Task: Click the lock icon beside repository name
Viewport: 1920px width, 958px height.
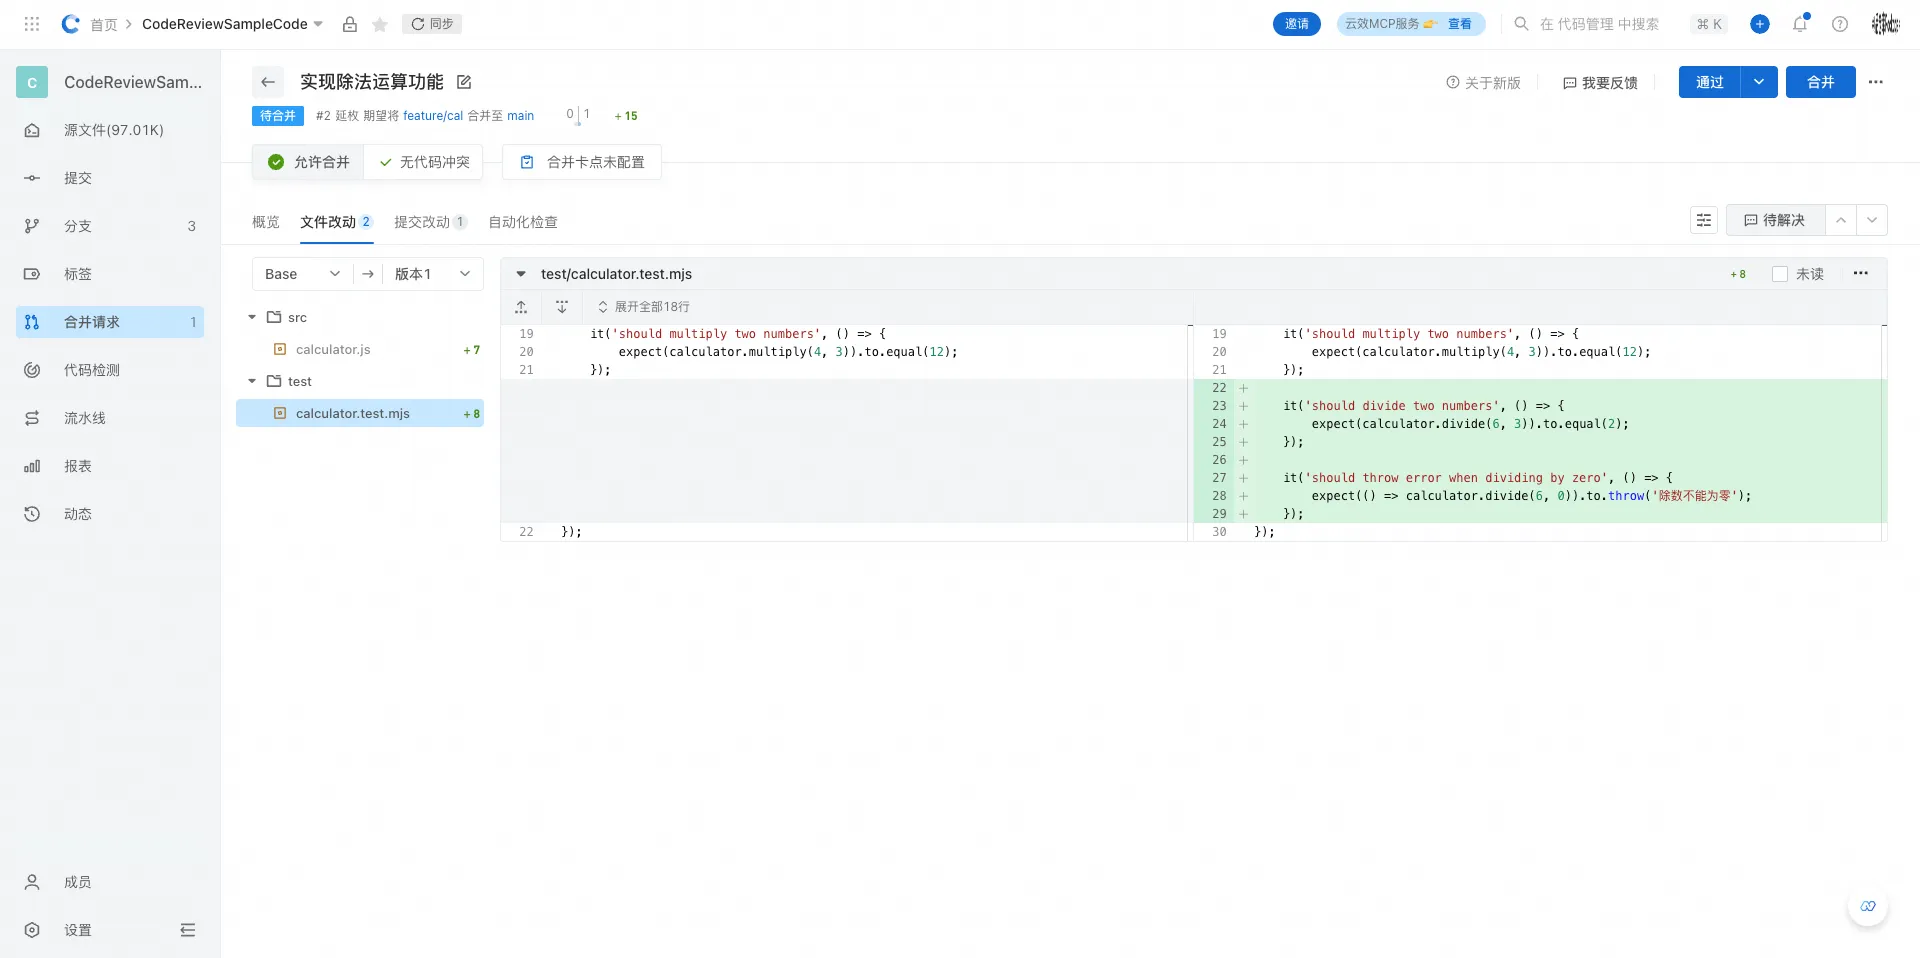Action: click(x=350, y=24)
